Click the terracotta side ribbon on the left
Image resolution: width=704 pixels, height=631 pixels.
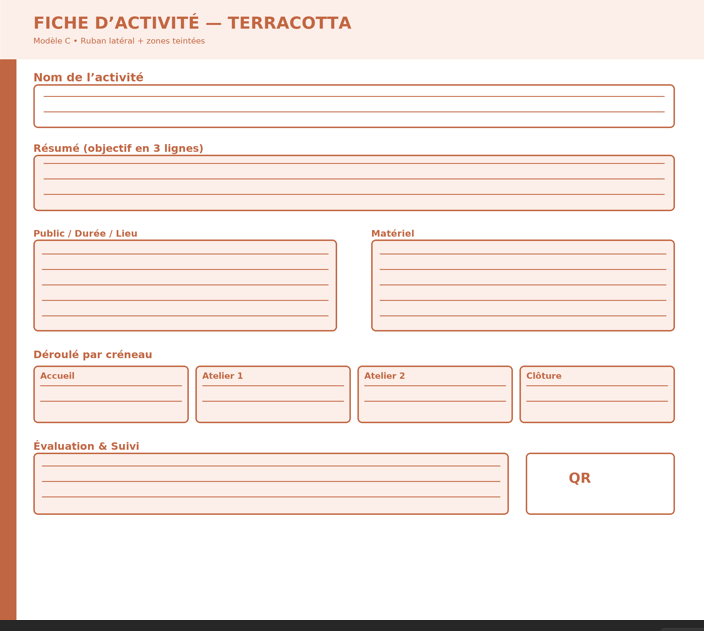pyautogui.click(x=8, y=340)
